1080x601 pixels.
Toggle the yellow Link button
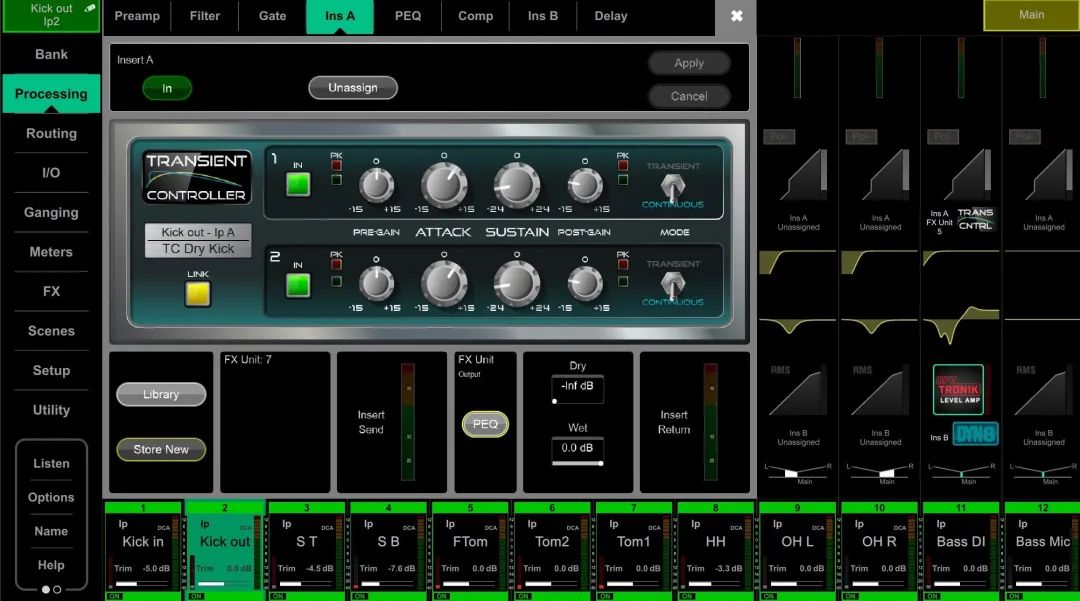tap(198, 293)
